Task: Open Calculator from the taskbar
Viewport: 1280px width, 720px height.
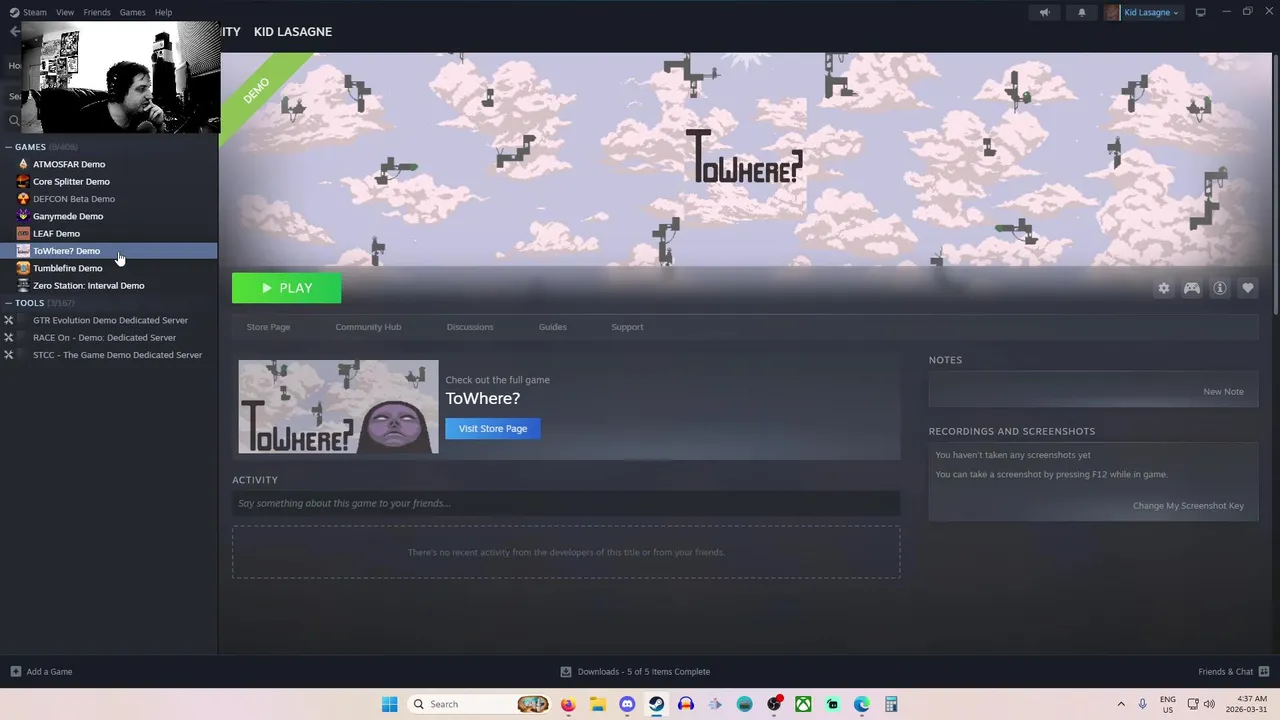Action: pyautogui.click(x=891, y=704)
